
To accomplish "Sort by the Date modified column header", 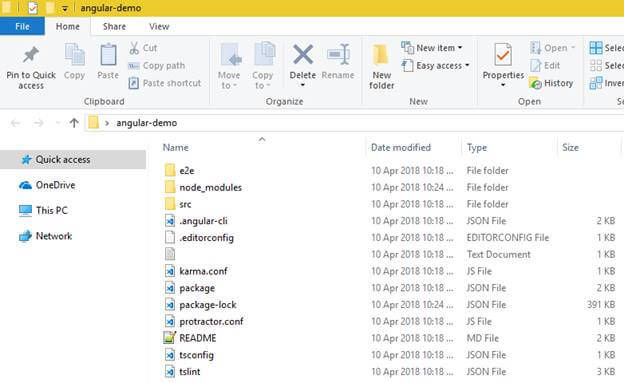I will [401, 148].
